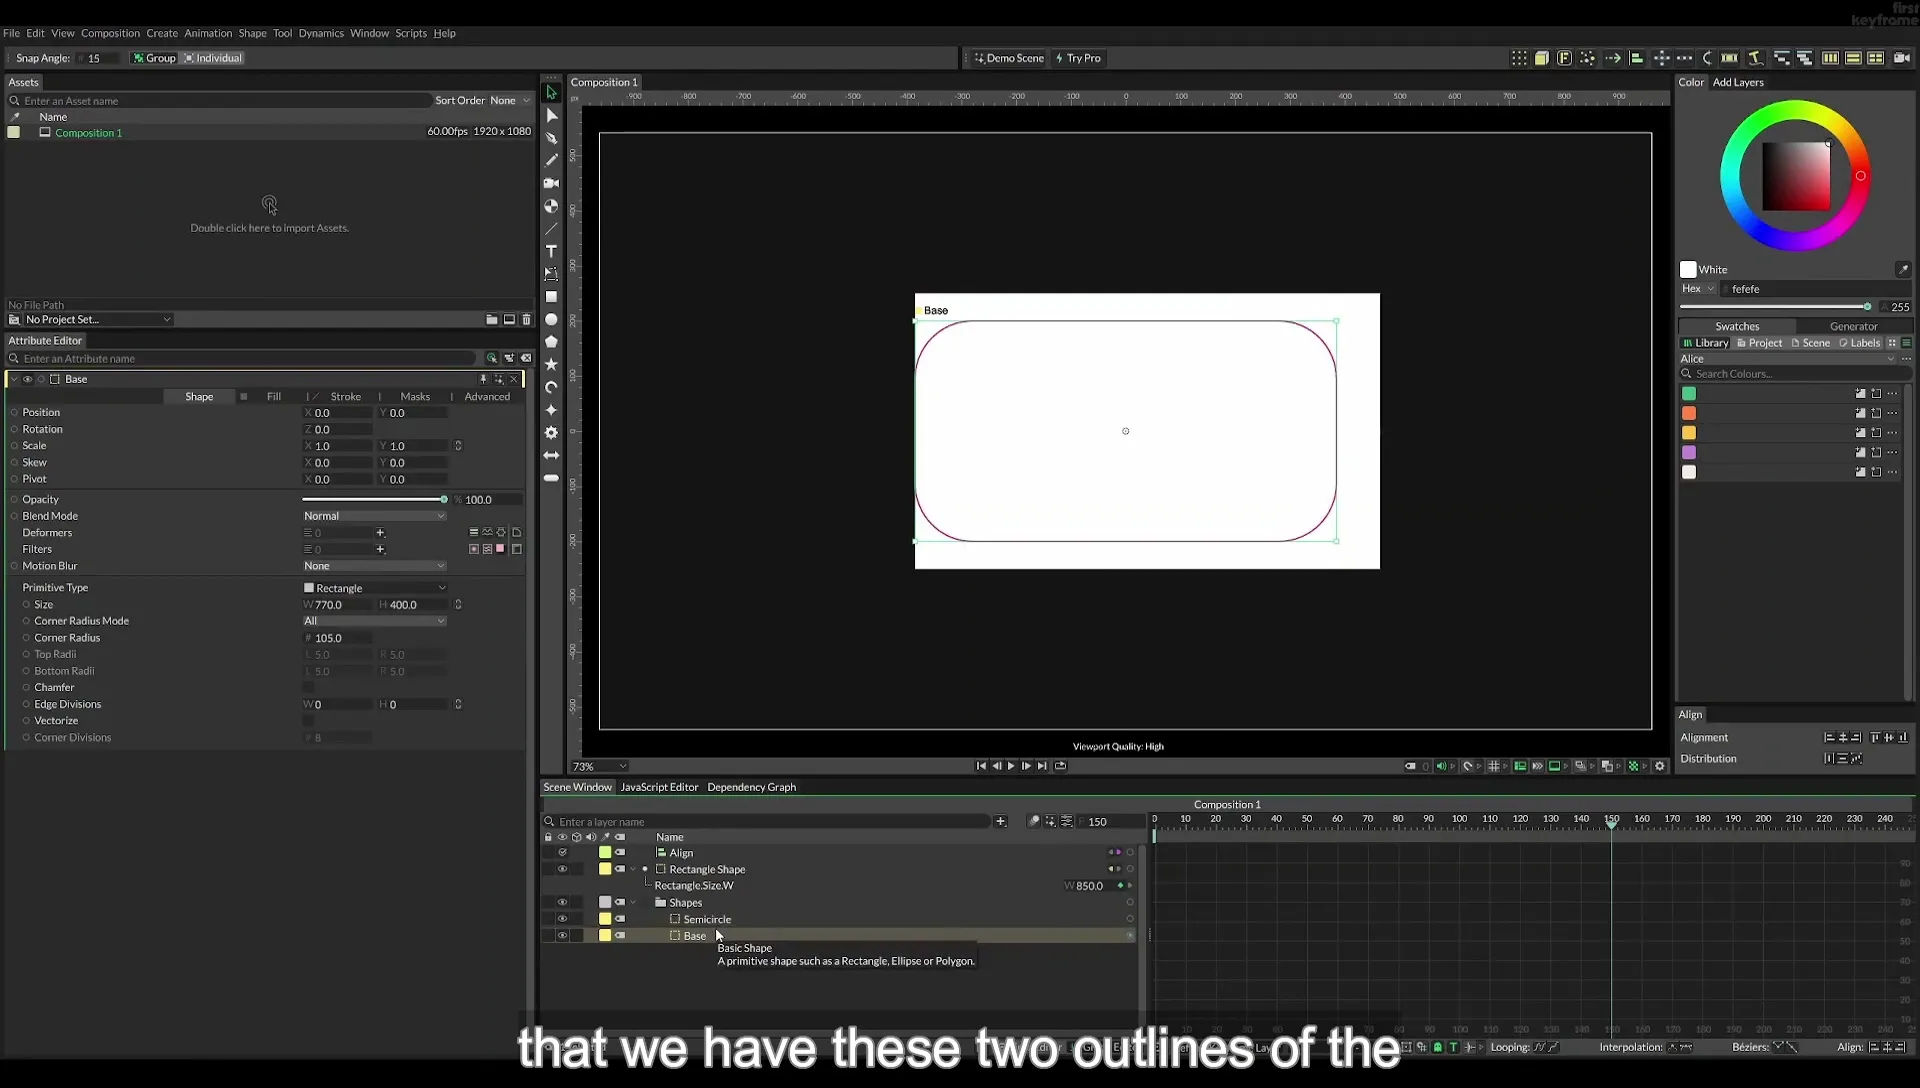Select the Rectangle shape tool
Image resolution: width=1920 pixels, height=1088 pixels.
coord(551,297)
